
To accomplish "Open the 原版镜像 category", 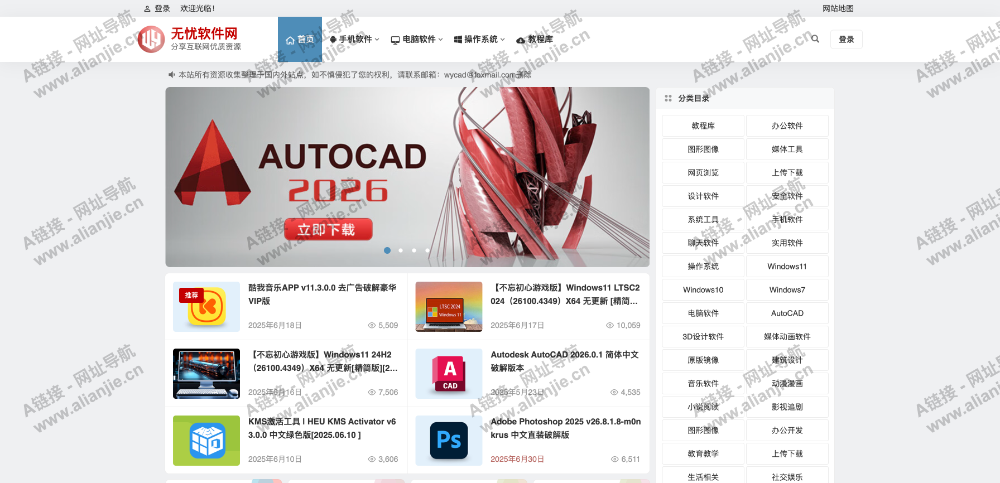I will (x=703, y=360).
